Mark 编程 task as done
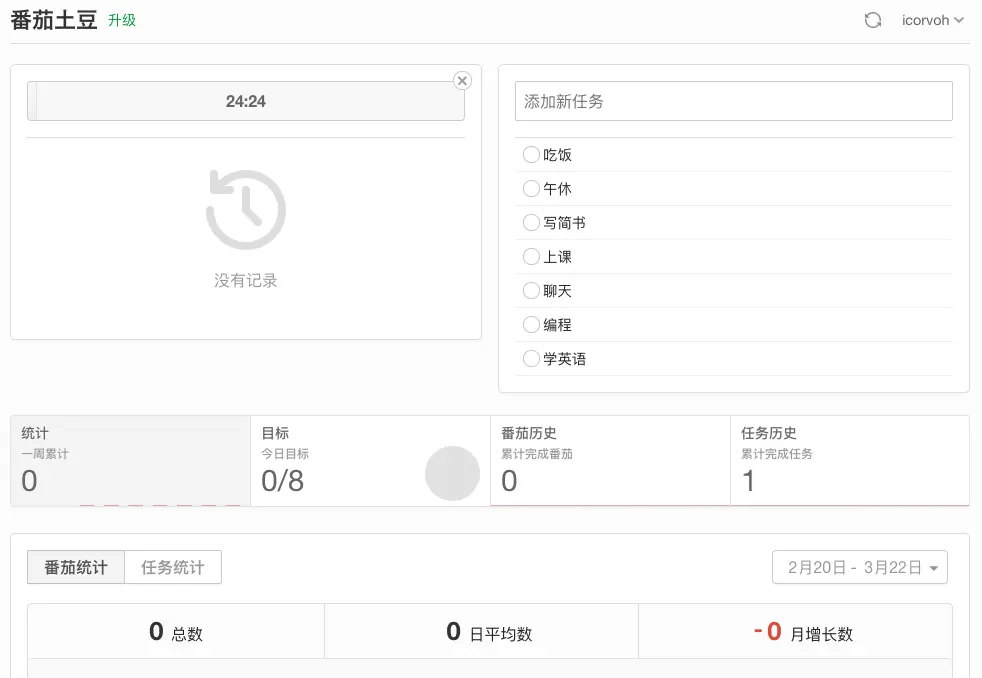The image size is (982, 678). 531,324
